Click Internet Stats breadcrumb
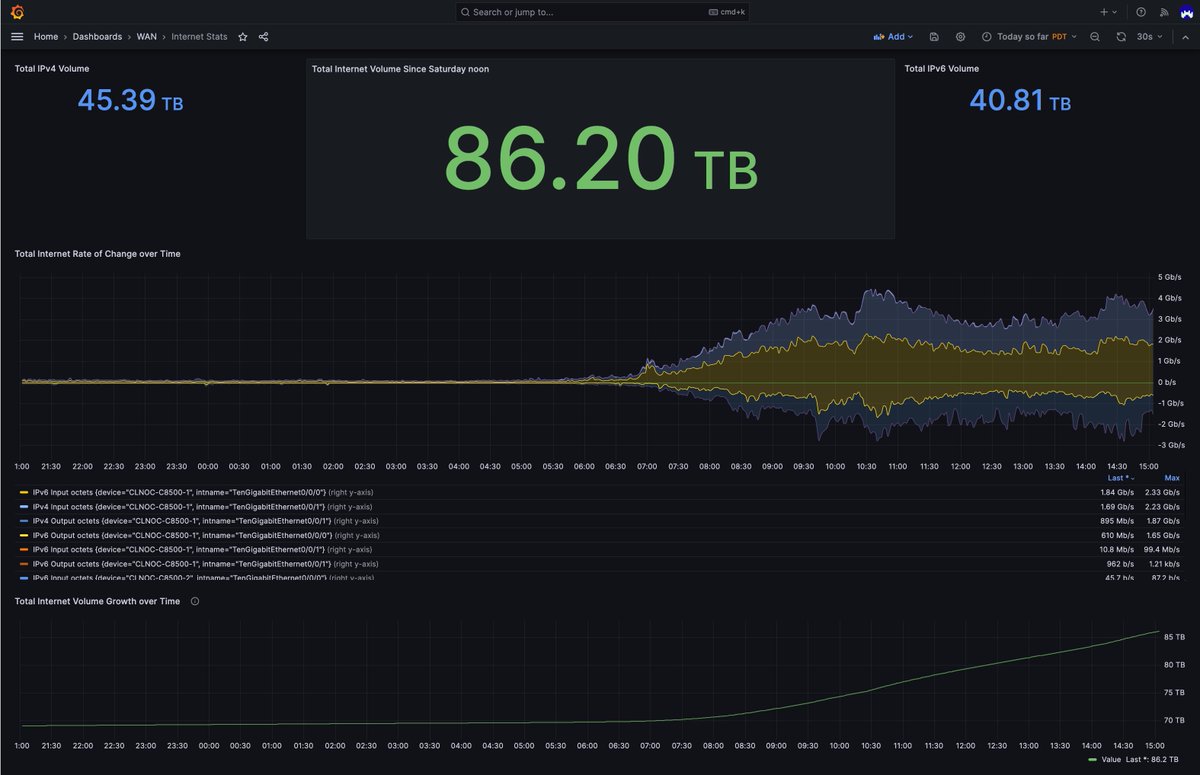The width and height of the screenshot is (1200, 775). pyautogui.click(x=199, y=36)
